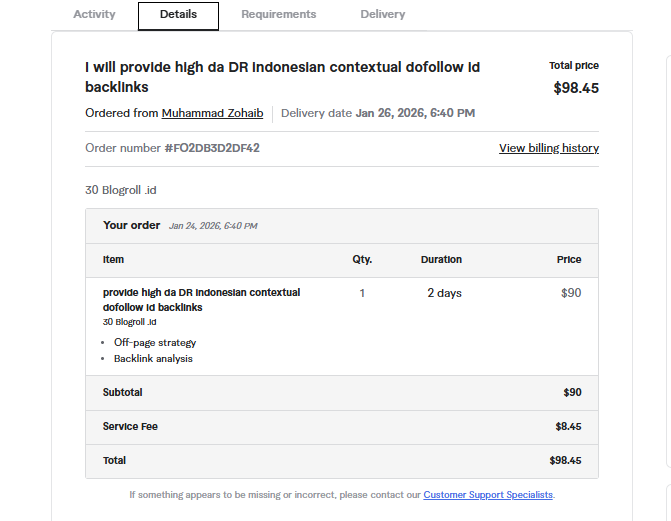Click the order title heading

tap(282, 77)
